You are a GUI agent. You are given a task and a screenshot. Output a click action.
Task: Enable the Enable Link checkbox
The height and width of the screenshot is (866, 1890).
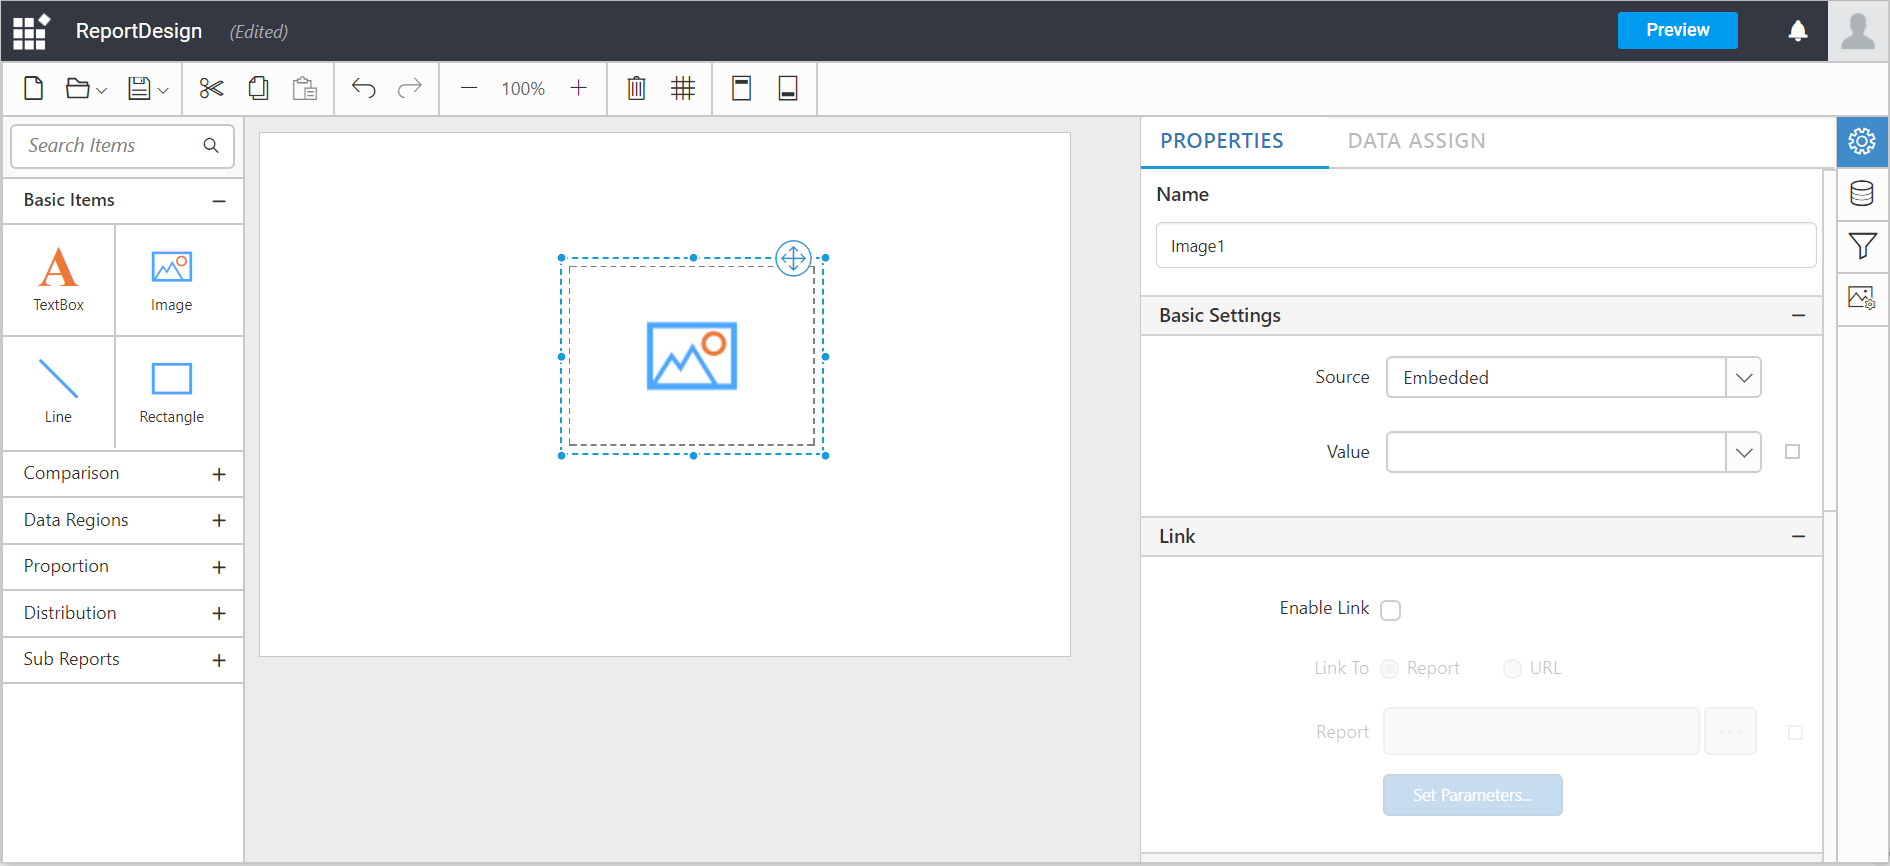click(1390, 610)
